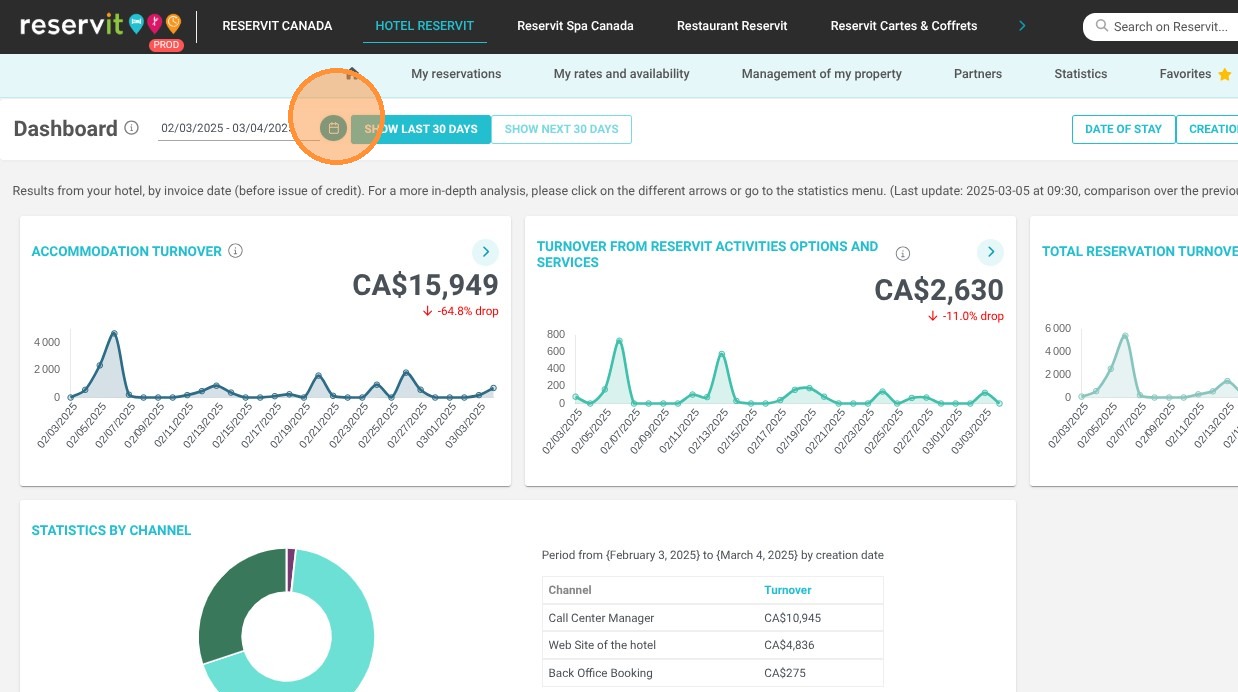Open Accommodation Turnover details arrow
This screenshot has width=1238, height=692.
pos(485,251)
